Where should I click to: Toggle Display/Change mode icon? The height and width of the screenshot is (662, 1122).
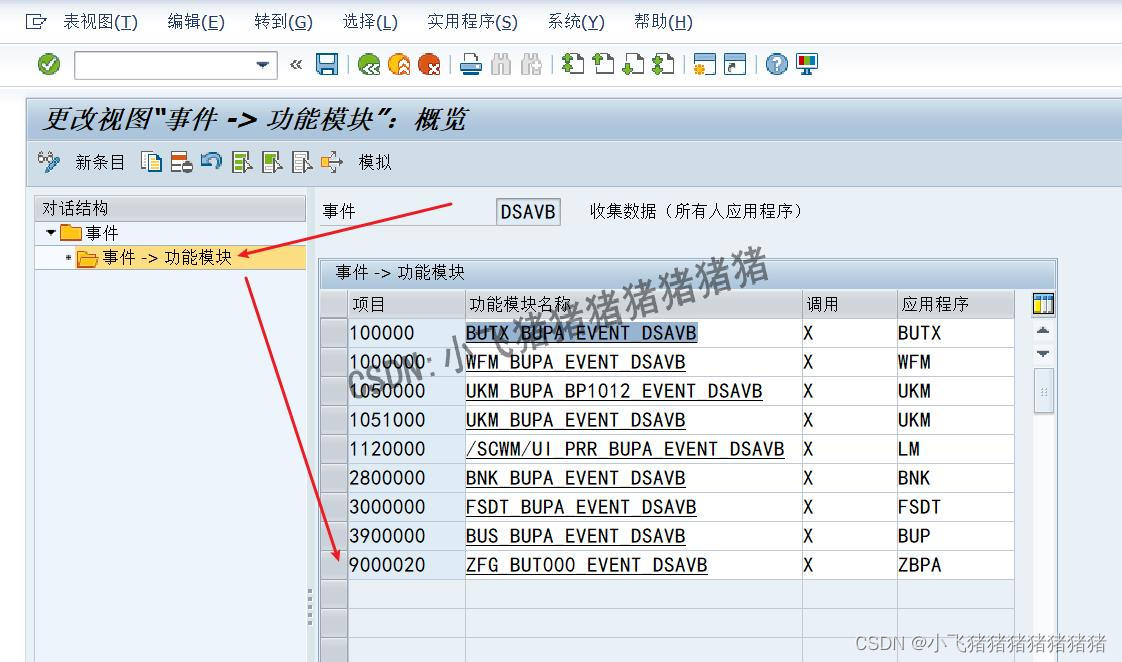(x=49, y=162)
